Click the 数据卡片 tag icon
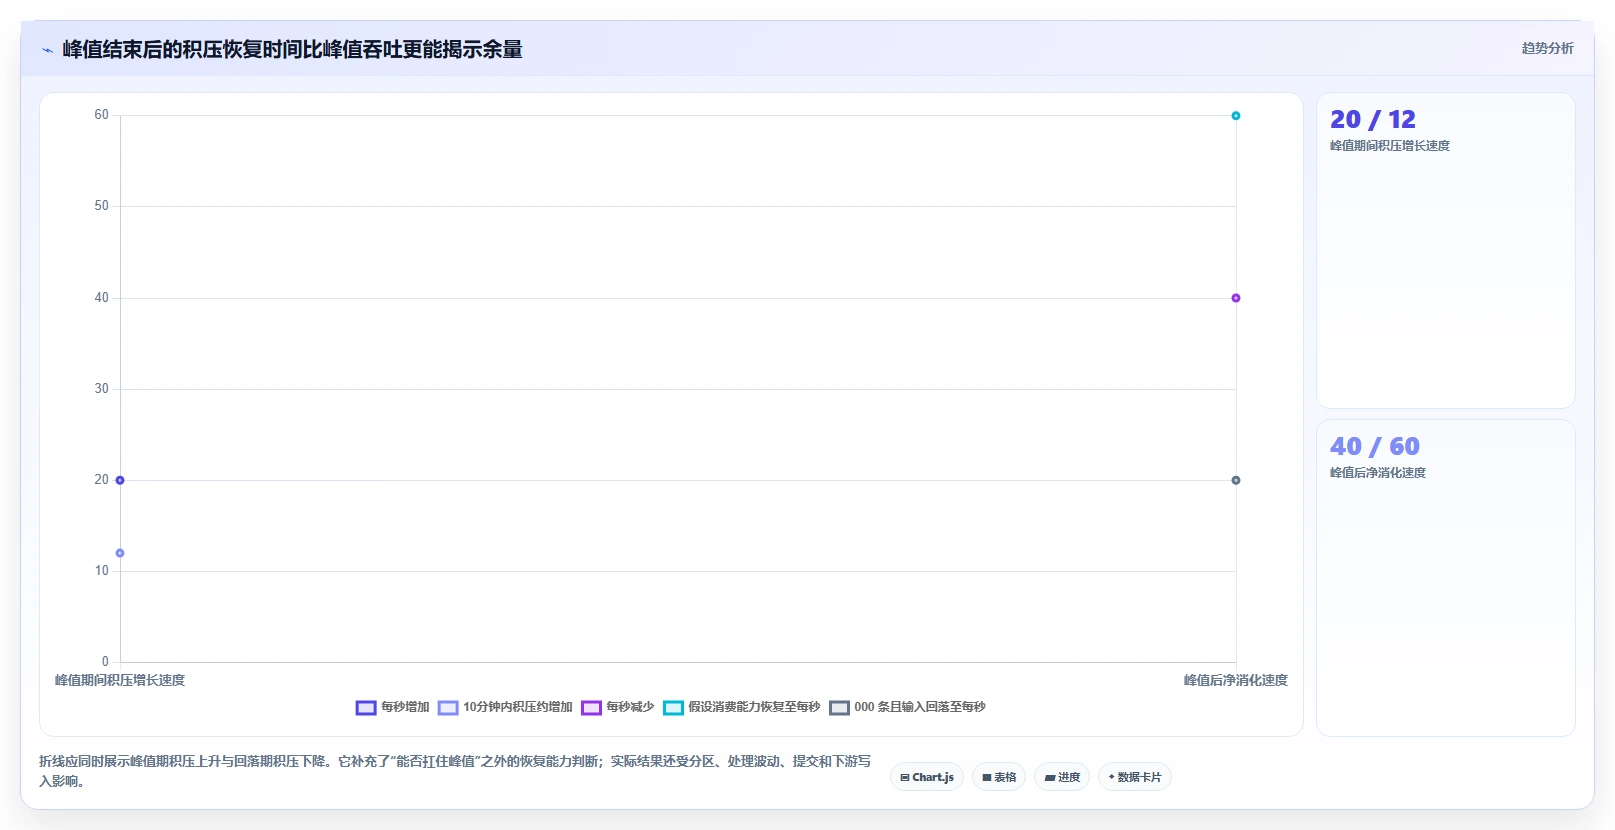 pos(1111,777)
